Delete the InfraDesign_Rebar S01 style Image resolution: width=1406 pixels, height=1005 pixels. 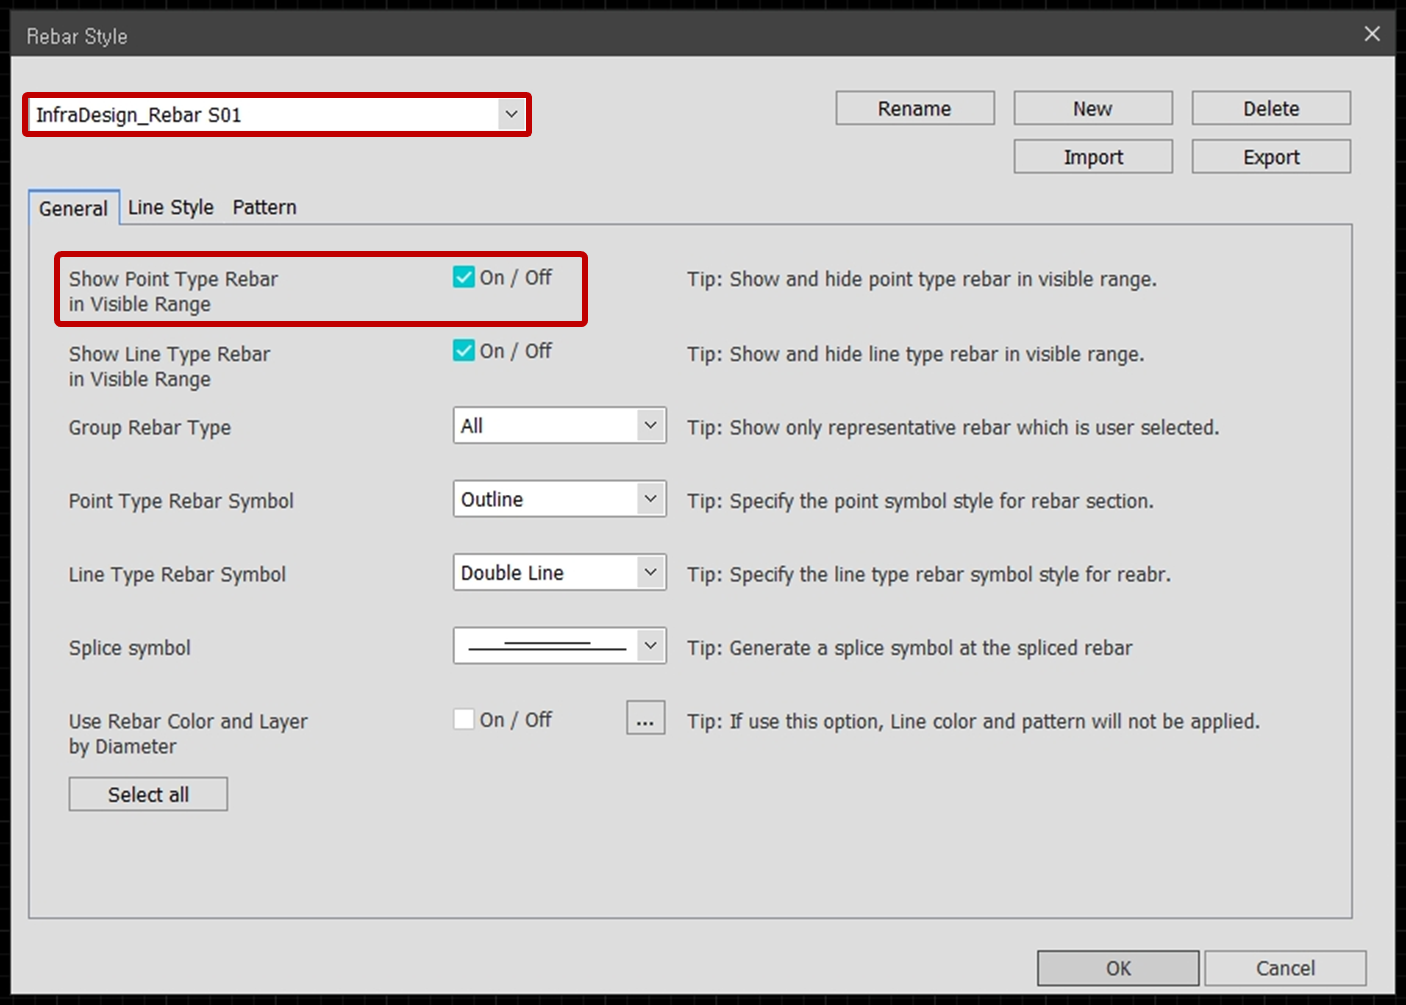1270,108
